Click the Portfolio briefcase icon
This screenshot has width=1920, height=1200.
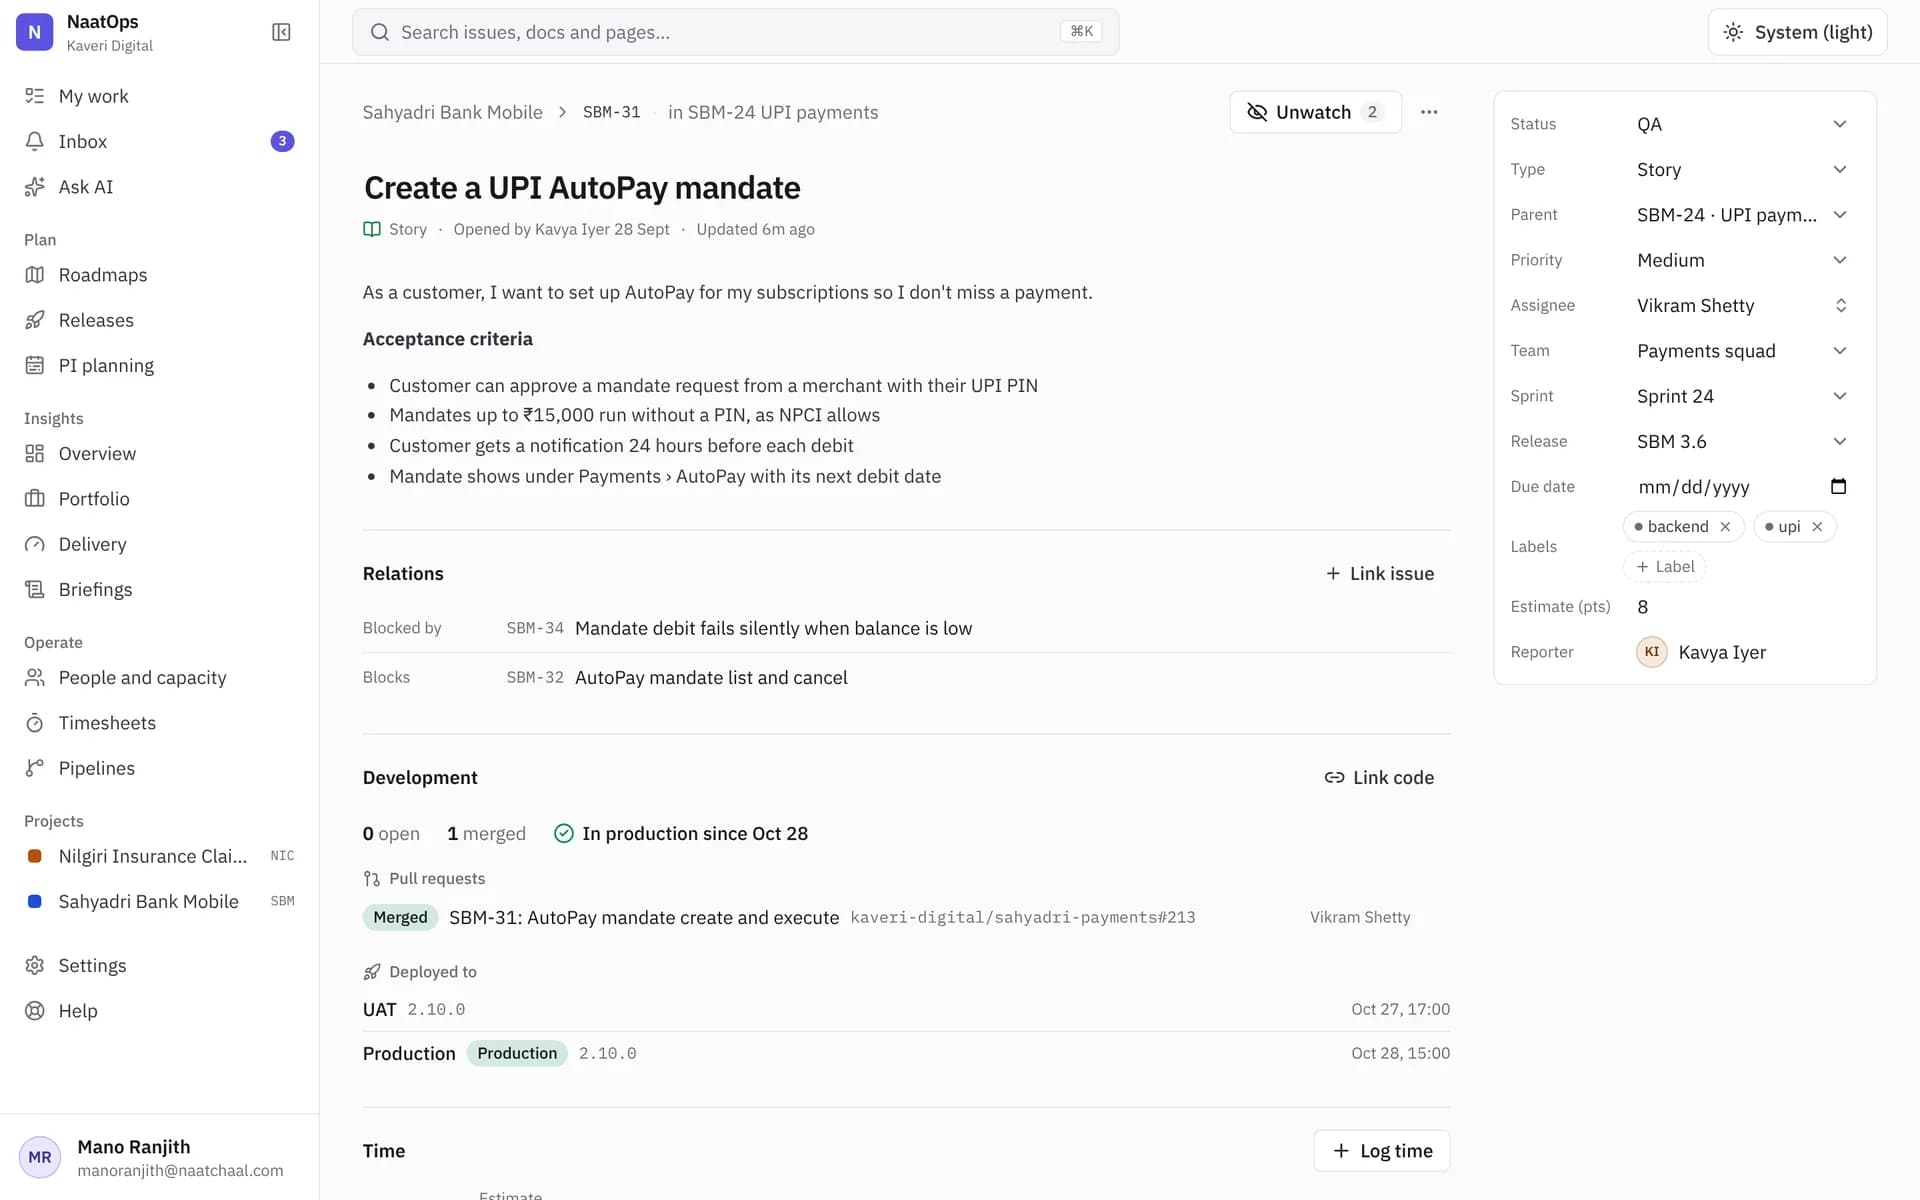(x=35, y=499)
